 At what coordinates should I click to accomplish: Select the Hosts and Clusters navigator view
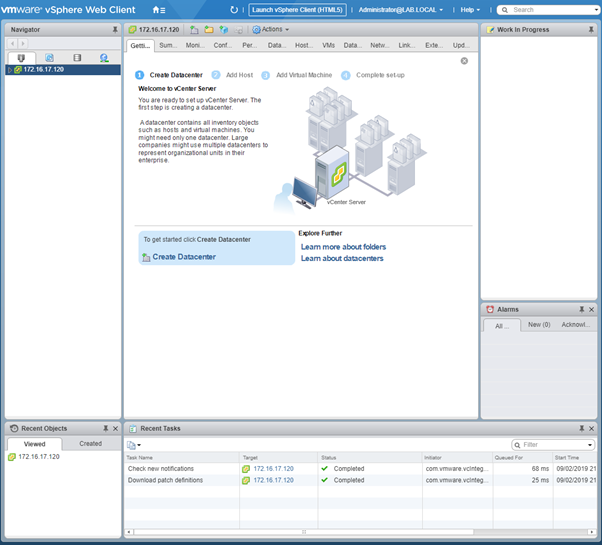tap(22, 58)
